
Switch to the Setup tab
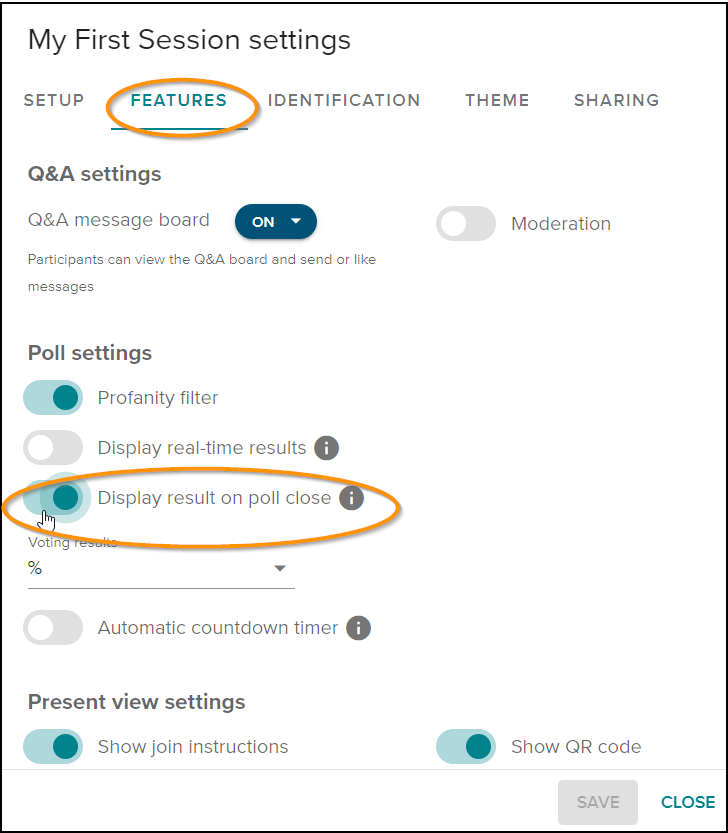tap(54, 100)
